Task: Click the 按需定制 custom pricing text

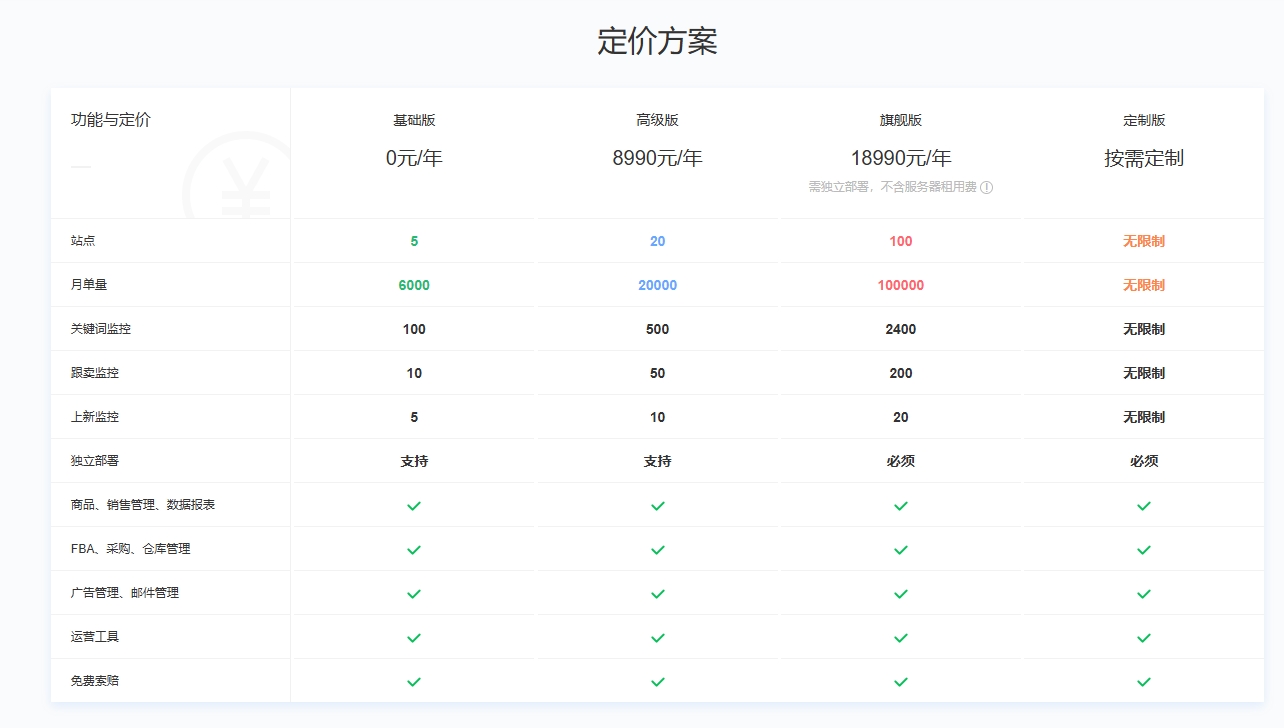Action: point(1144,158)
